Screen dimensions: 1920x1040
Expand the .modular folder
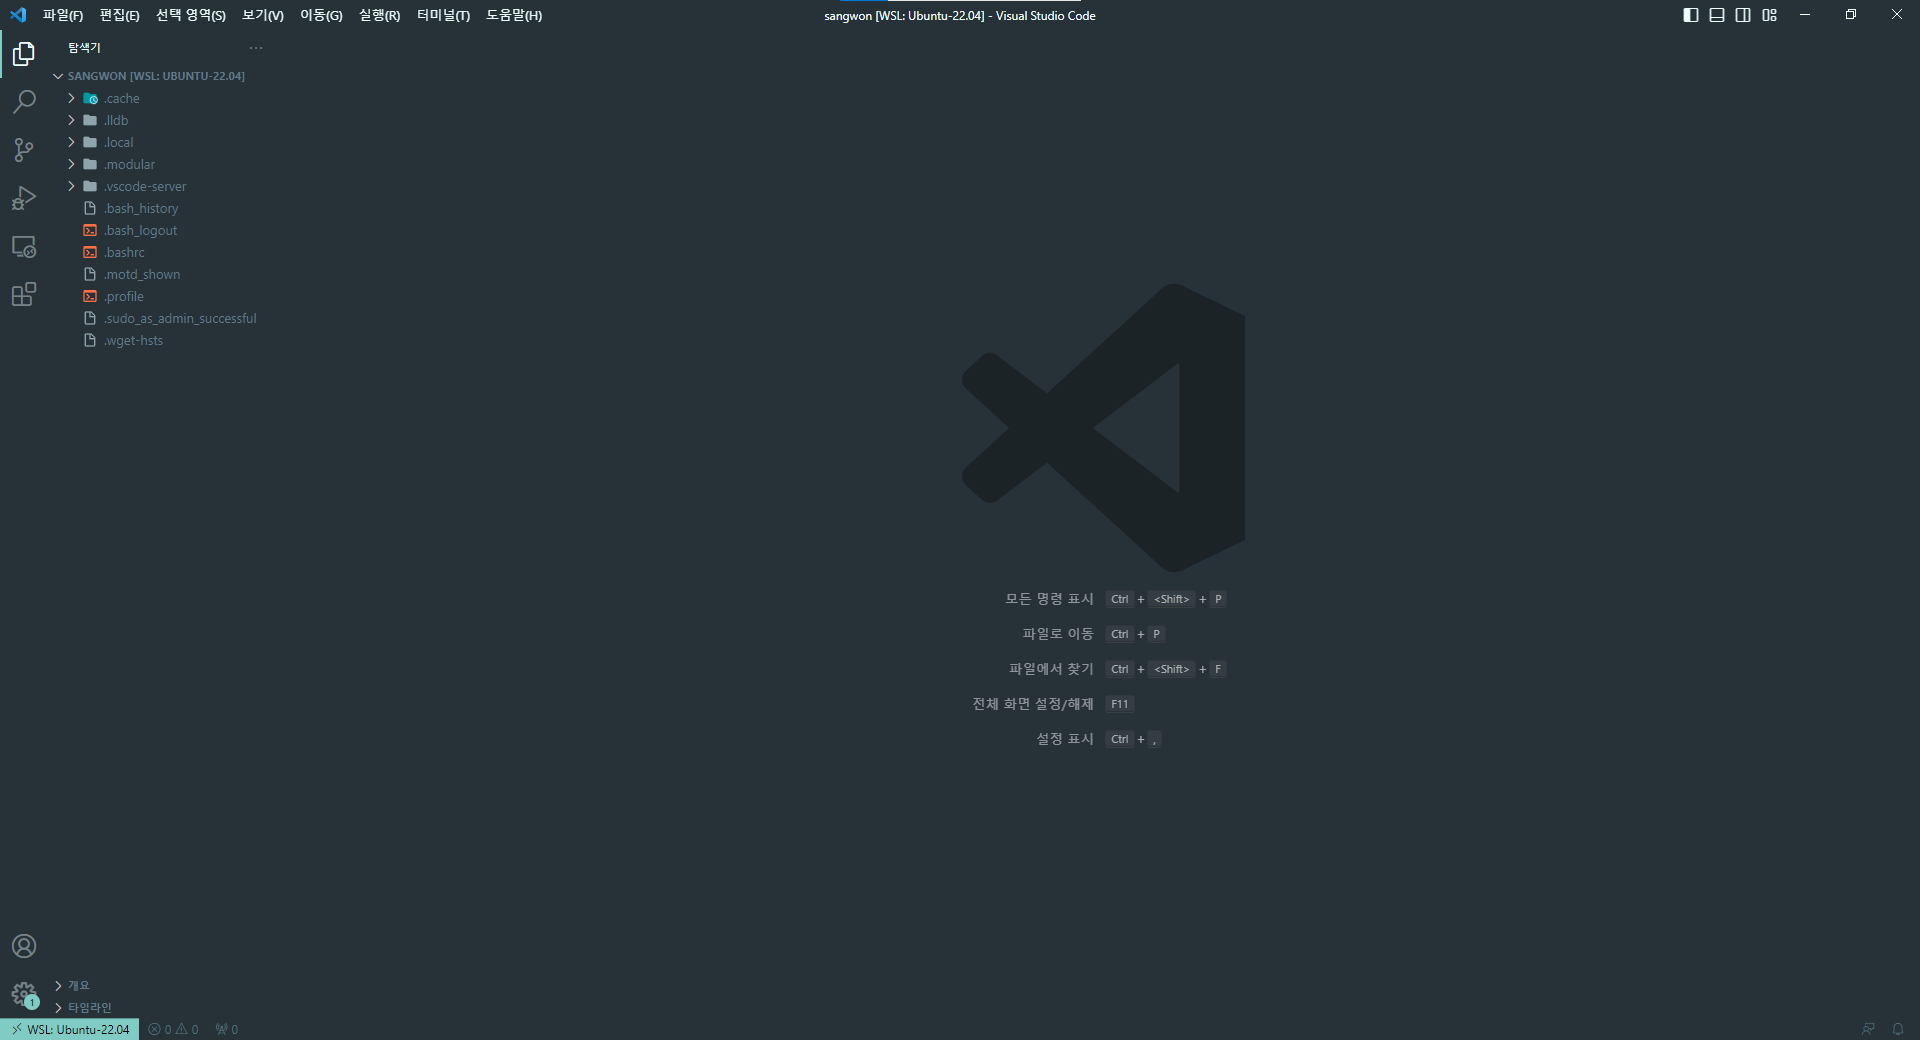point(160,164)
